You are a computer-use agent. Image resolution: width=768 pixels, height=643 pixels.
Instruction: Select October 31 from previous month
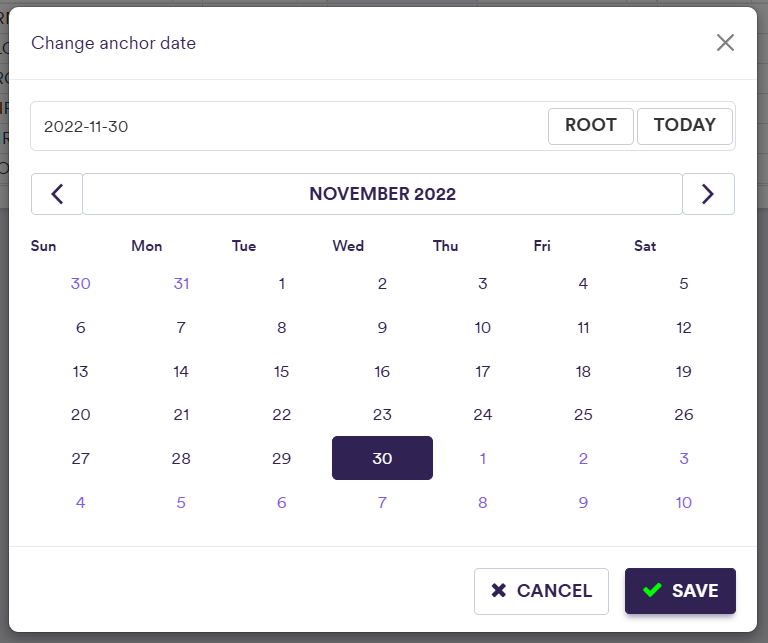click(x=181, y=283)
